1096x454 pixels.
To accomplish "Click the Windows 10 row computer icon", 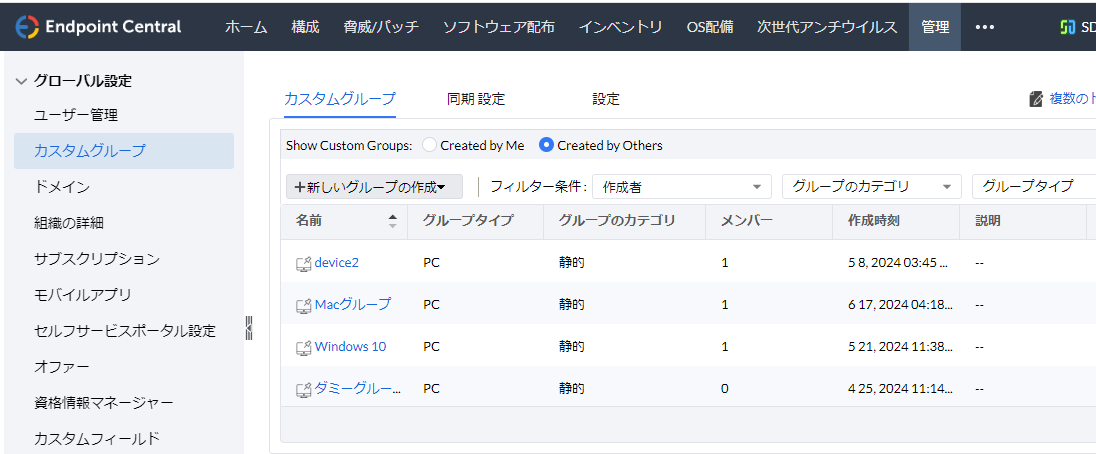I will [303, 347].
